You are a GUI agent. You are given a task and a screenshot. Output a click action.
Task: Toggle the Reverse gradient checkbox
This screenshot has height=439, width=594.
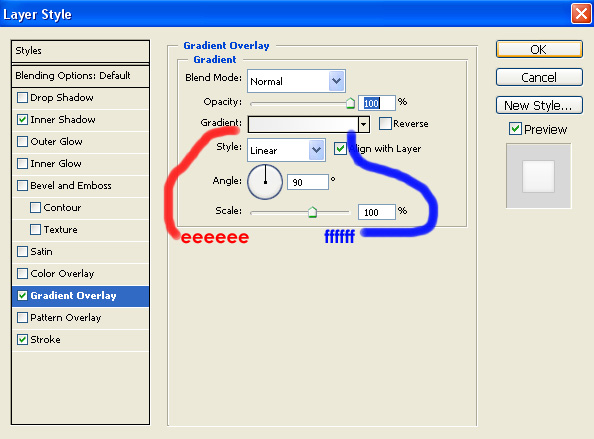coord(385,123)
